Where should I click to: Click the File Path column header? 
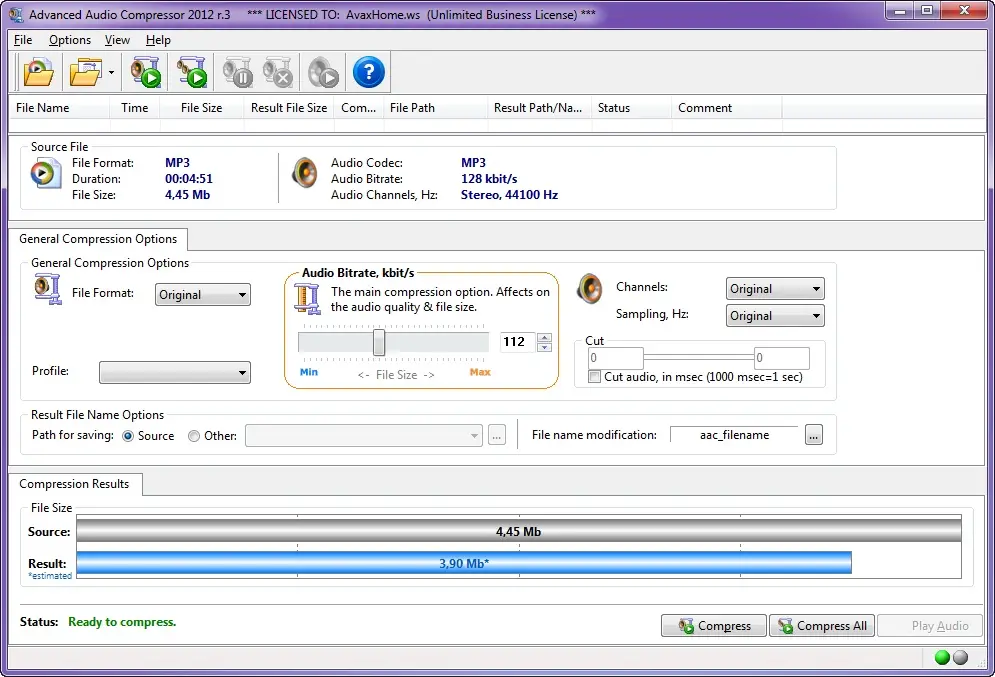(435, 108)
